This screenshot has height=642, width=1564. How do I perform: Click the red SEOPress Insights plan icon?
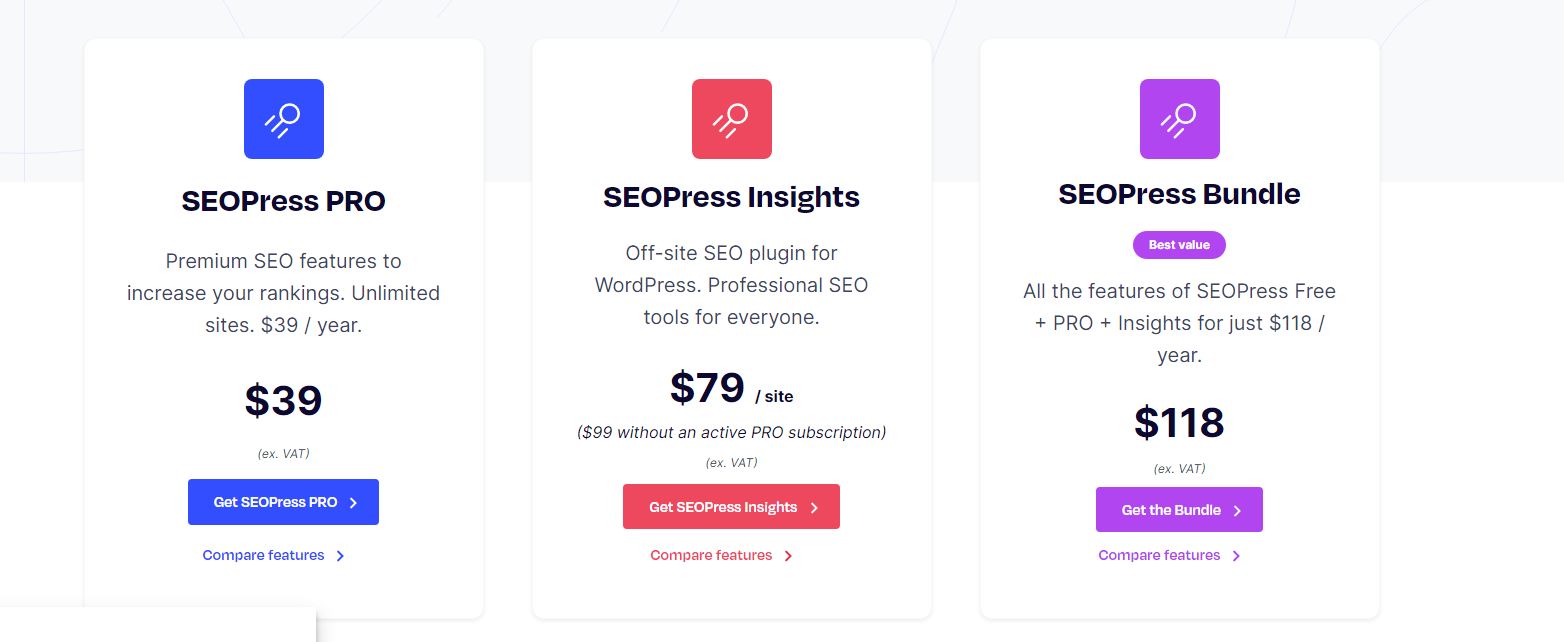coord(732,119)
